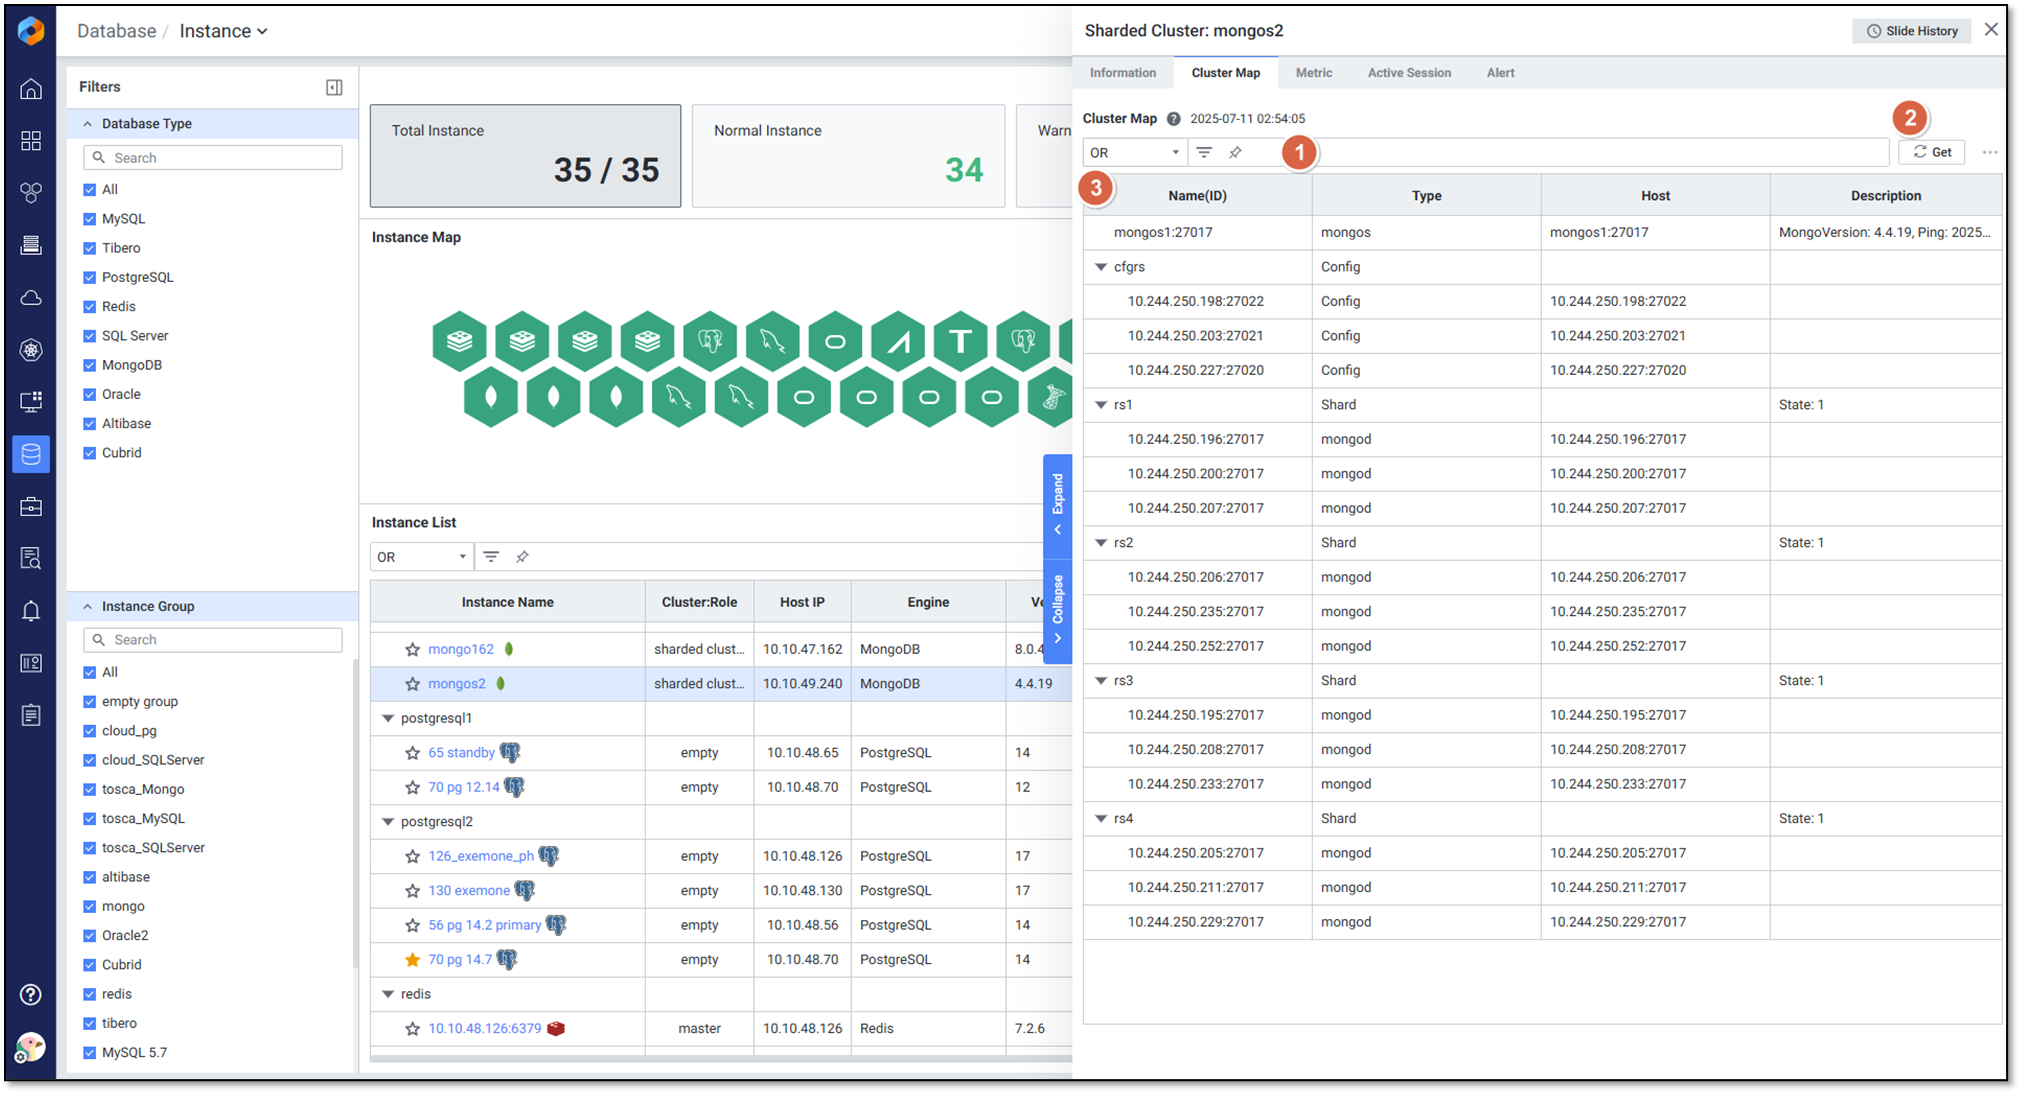Open the Active Session tab

[1408, 73]
